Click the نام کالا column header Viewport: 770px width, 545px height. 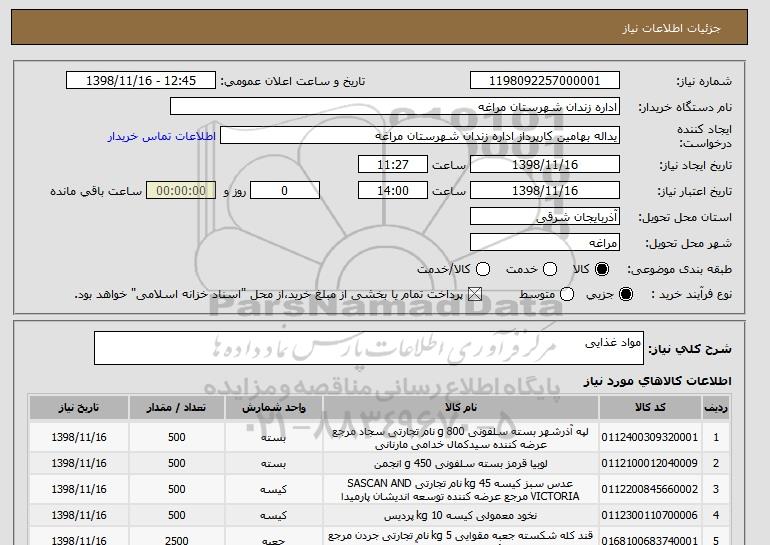(x=461, y=408)
